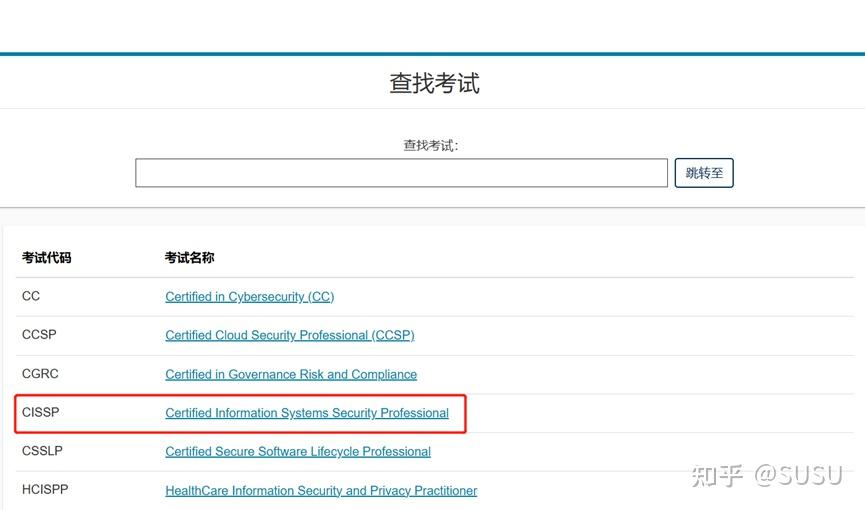Select the CC exam code cell

click(x=31, y=296)
